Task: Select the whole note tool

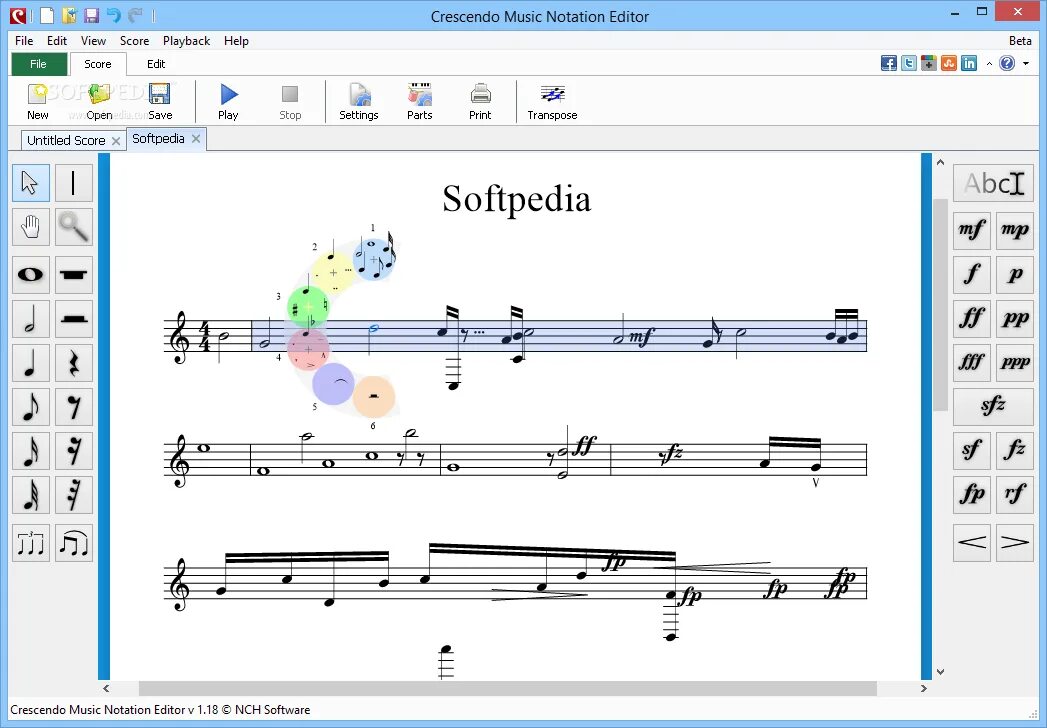Action: pos(31,275)
